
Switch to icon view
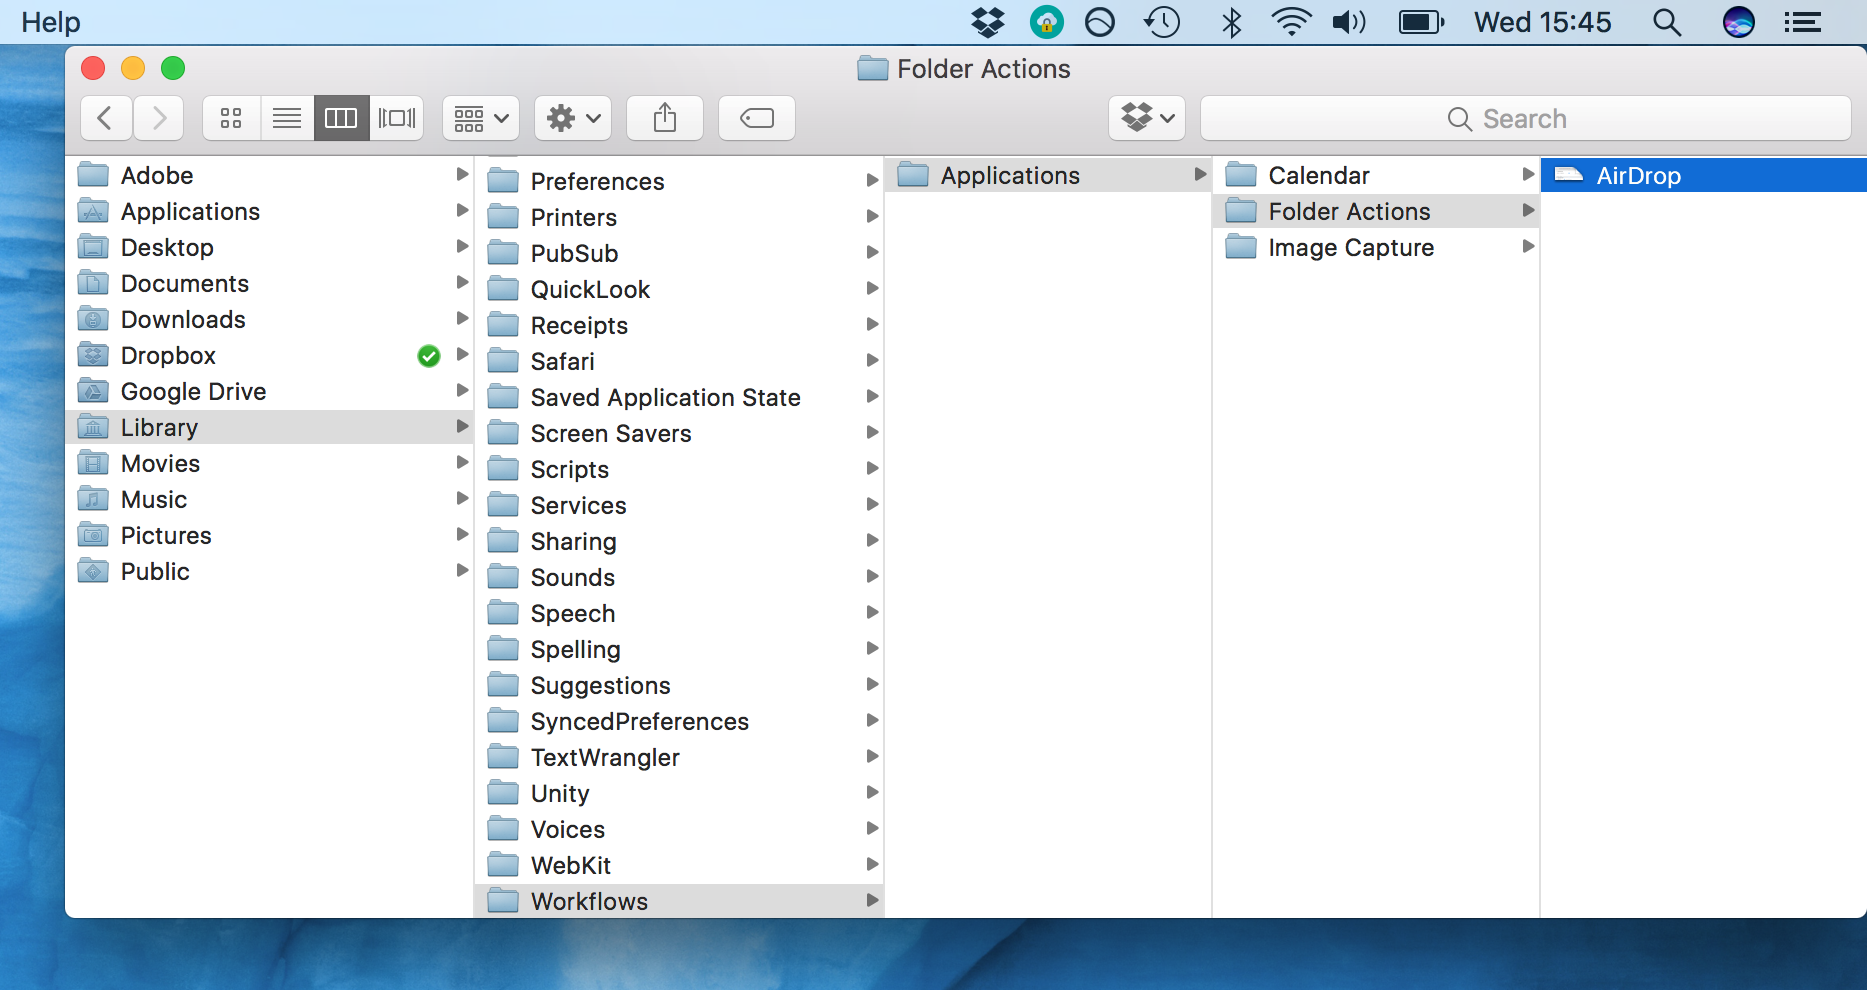[231, 118]
